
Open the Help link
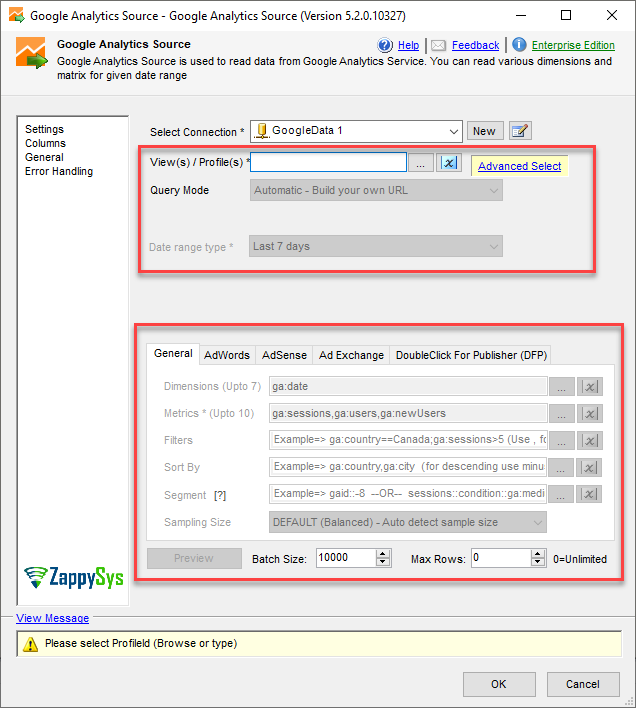point(408,45)
